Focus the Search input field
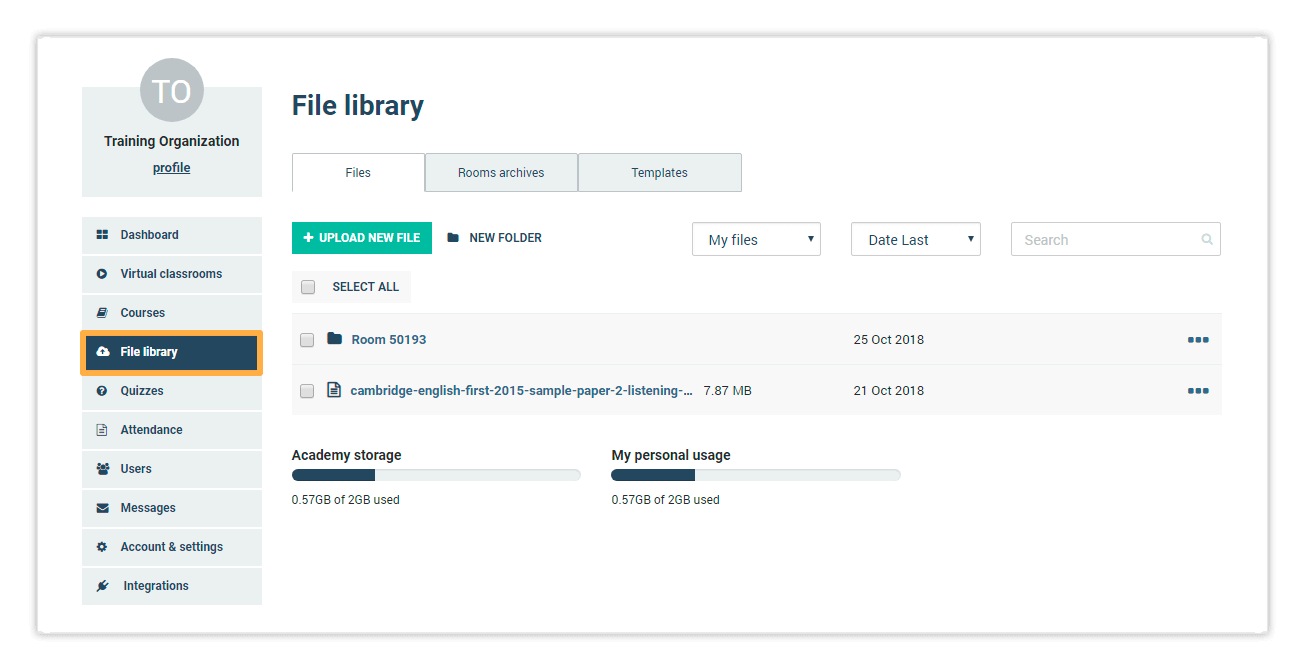The image size is (1303, 669). [x=1116, y=239]
